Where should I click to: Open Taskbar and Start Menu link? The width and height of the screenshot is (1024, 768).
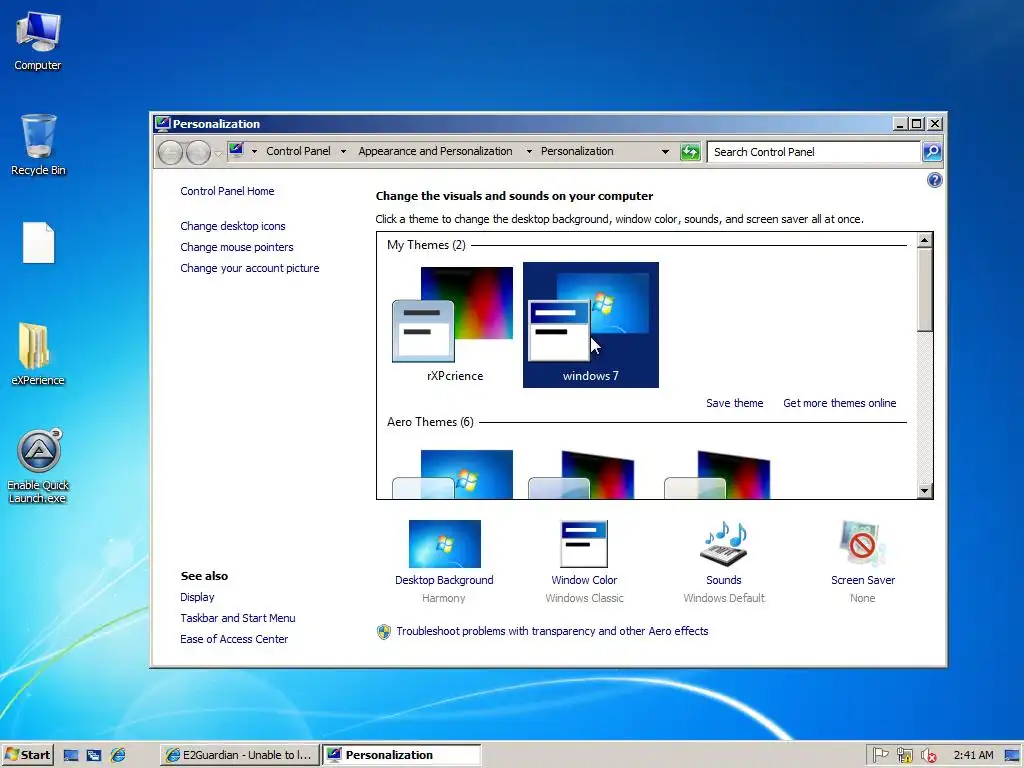tap(238, 618)
